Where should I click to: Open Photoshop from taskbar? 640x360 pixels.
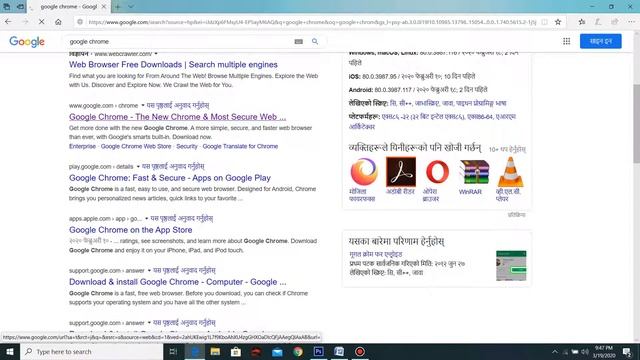pos(318,351)
